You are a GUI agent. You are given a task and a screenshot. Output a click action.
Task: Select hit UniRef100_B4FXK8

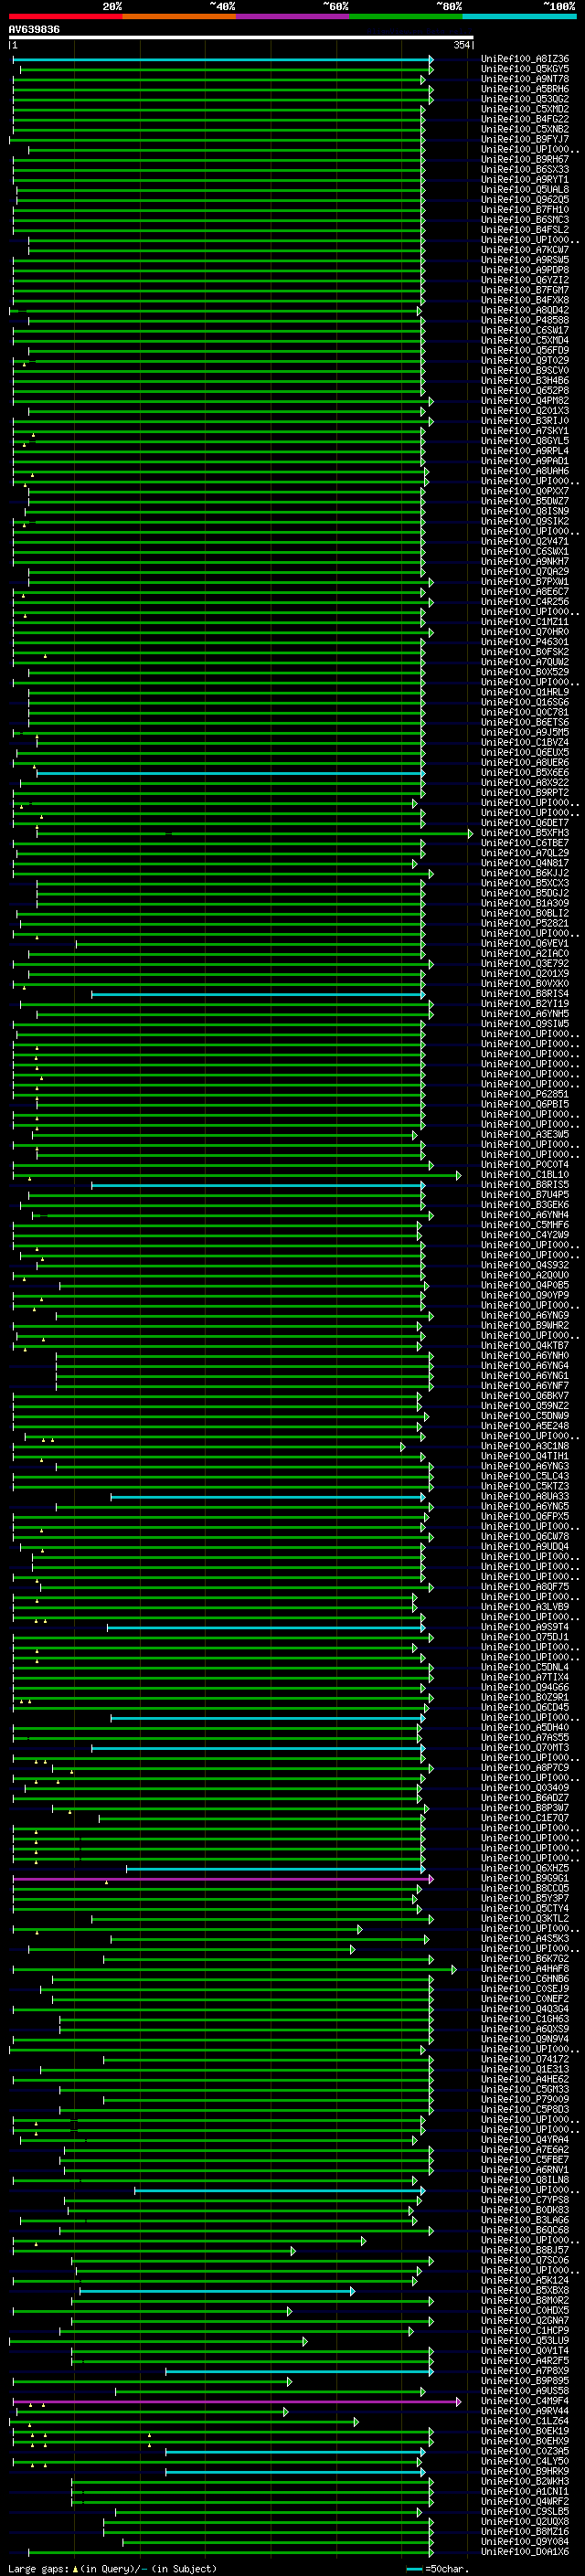(x=525, y=300)
